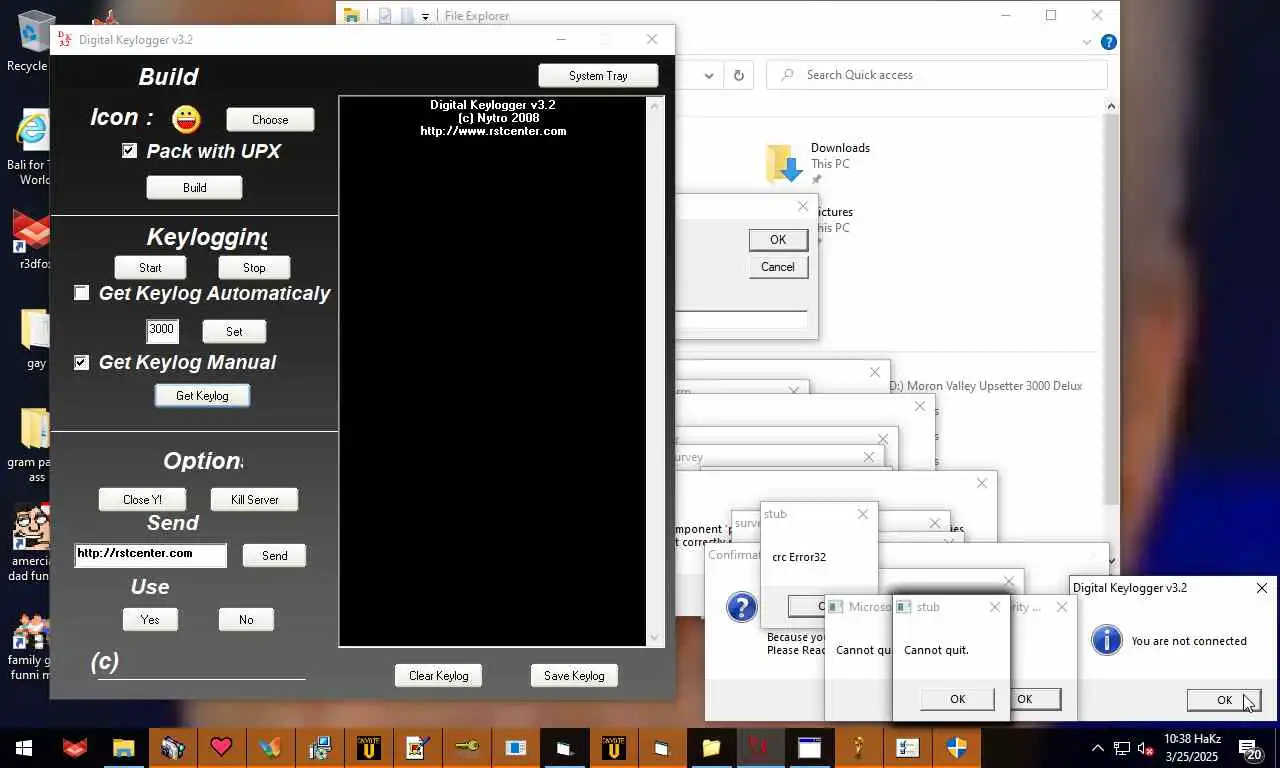
Task: Click the Stop keylogging button
Action: pos(254,268)
